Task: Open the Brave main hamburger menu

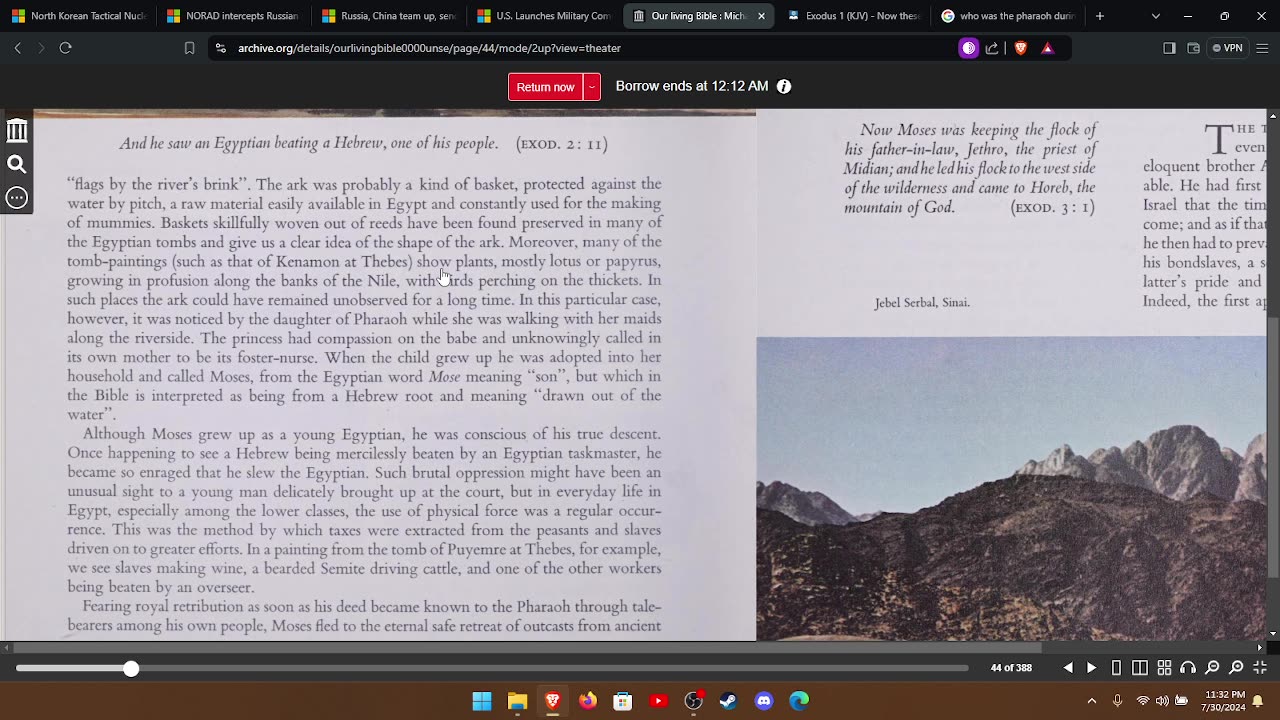Action: [x=1261, y=48]
